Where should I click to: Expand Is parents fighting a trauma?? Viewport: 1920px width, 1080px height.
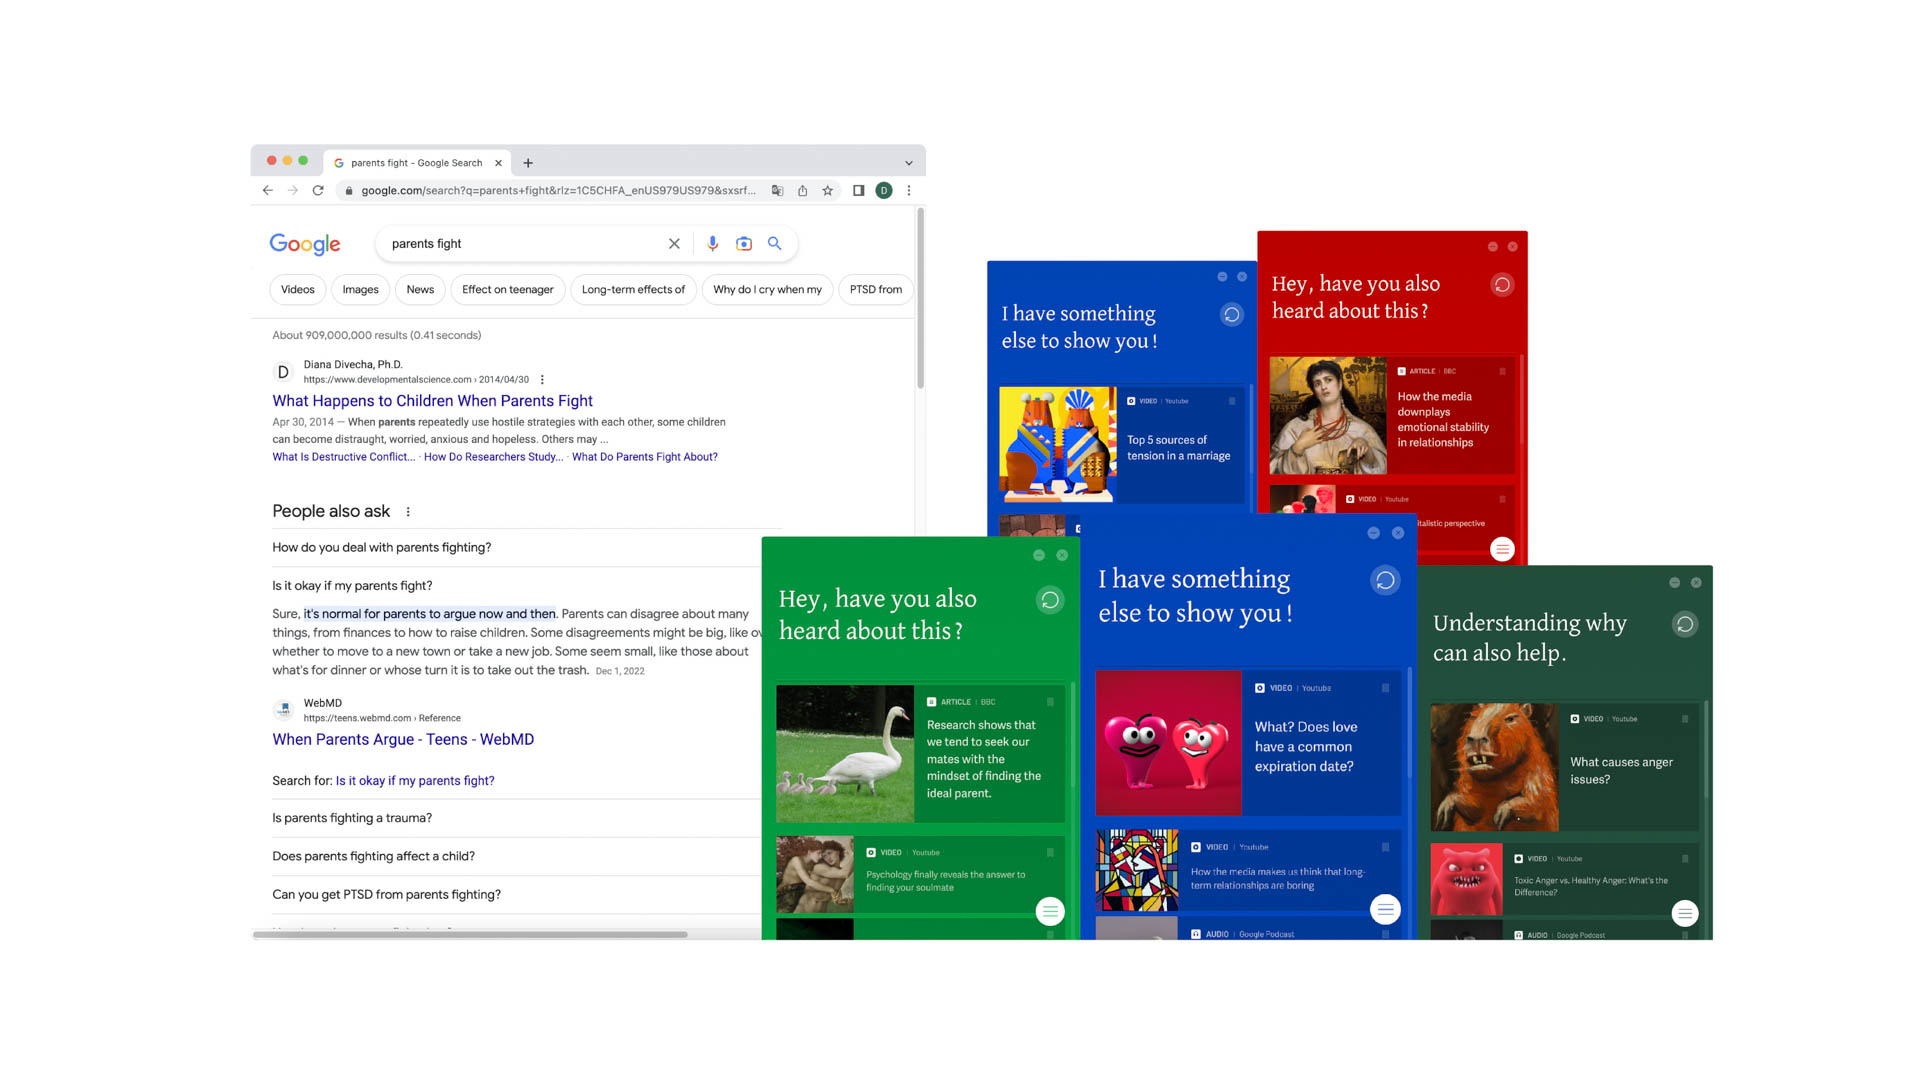point(516,817)
